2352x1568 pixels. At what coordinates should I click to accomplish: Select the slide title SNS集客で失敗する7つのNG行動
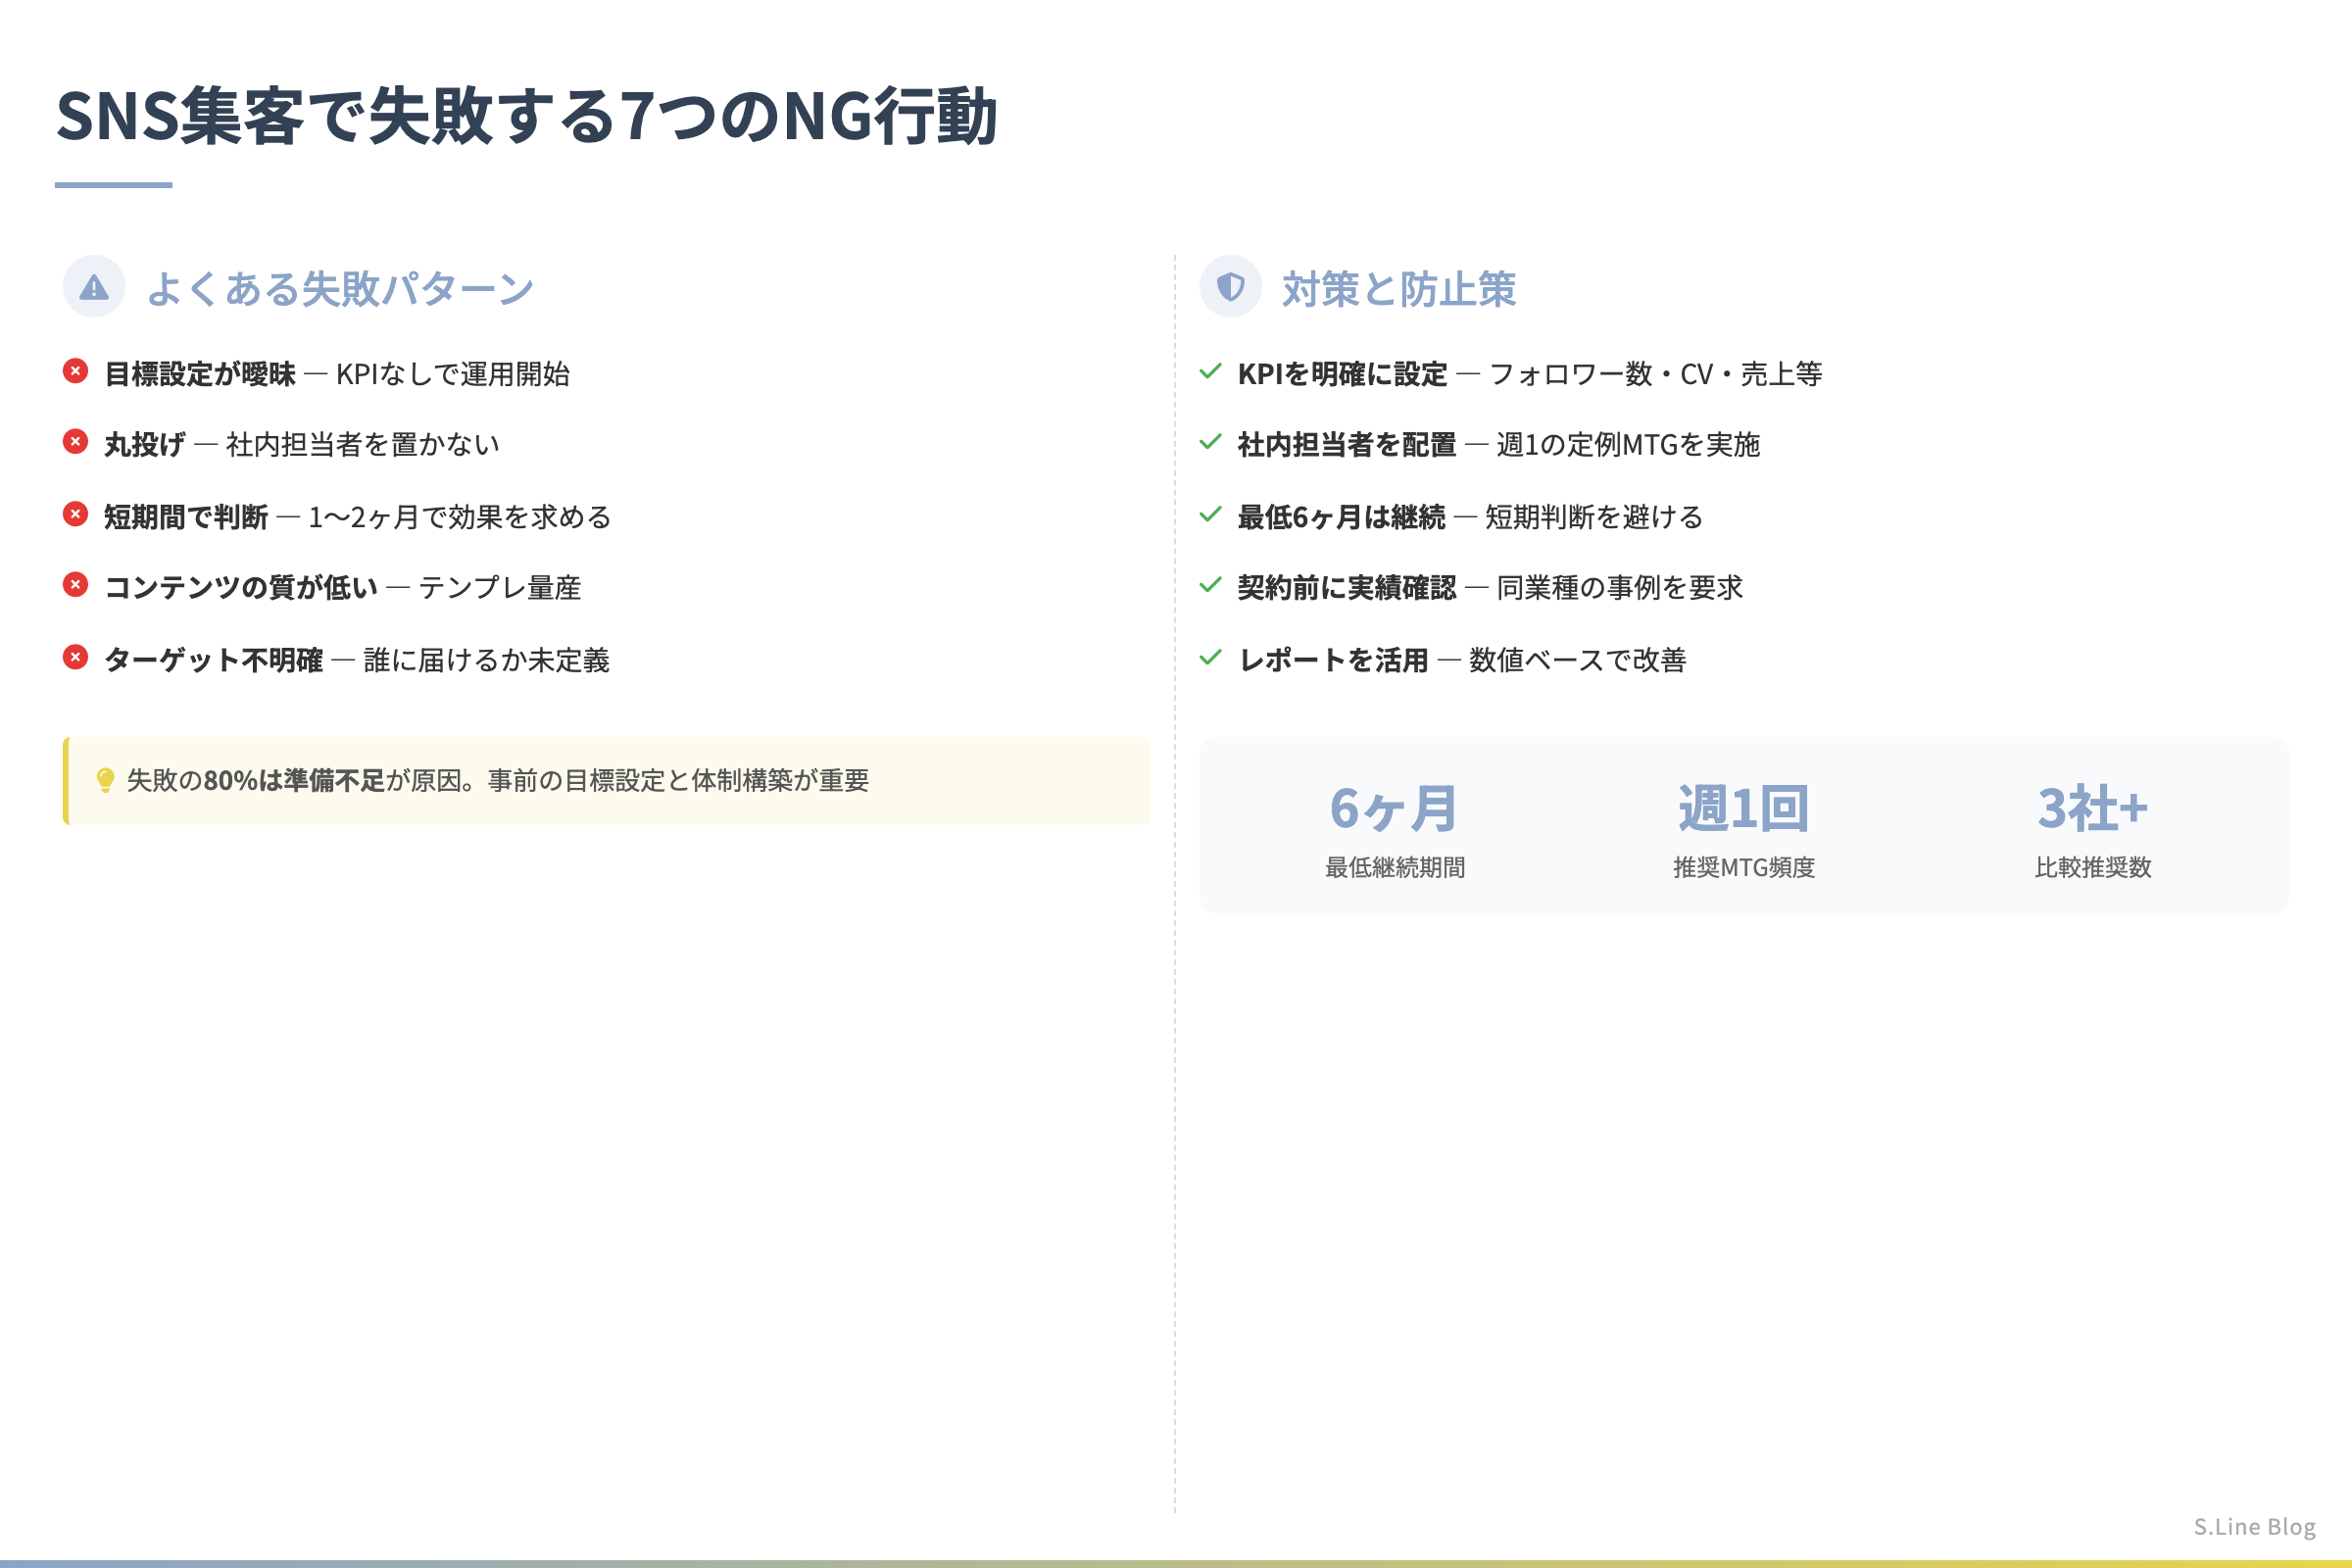(x=527, y=116)
